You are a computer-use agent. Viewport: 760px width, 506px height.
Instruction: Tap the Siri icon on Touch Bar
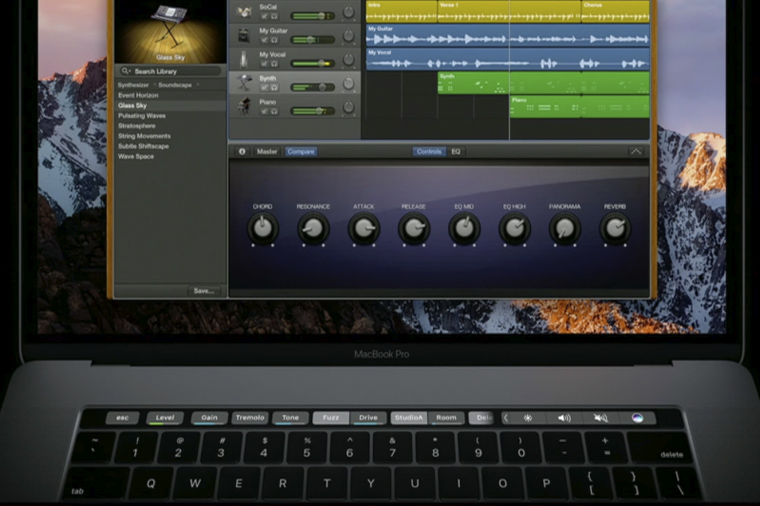point(638,418)
